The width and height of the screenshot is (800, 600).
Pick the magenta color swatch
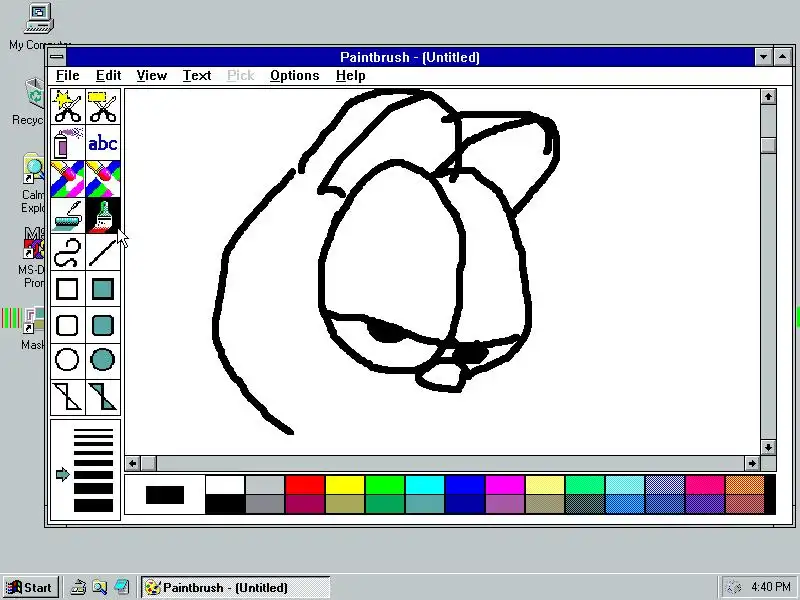coord(505,485)
